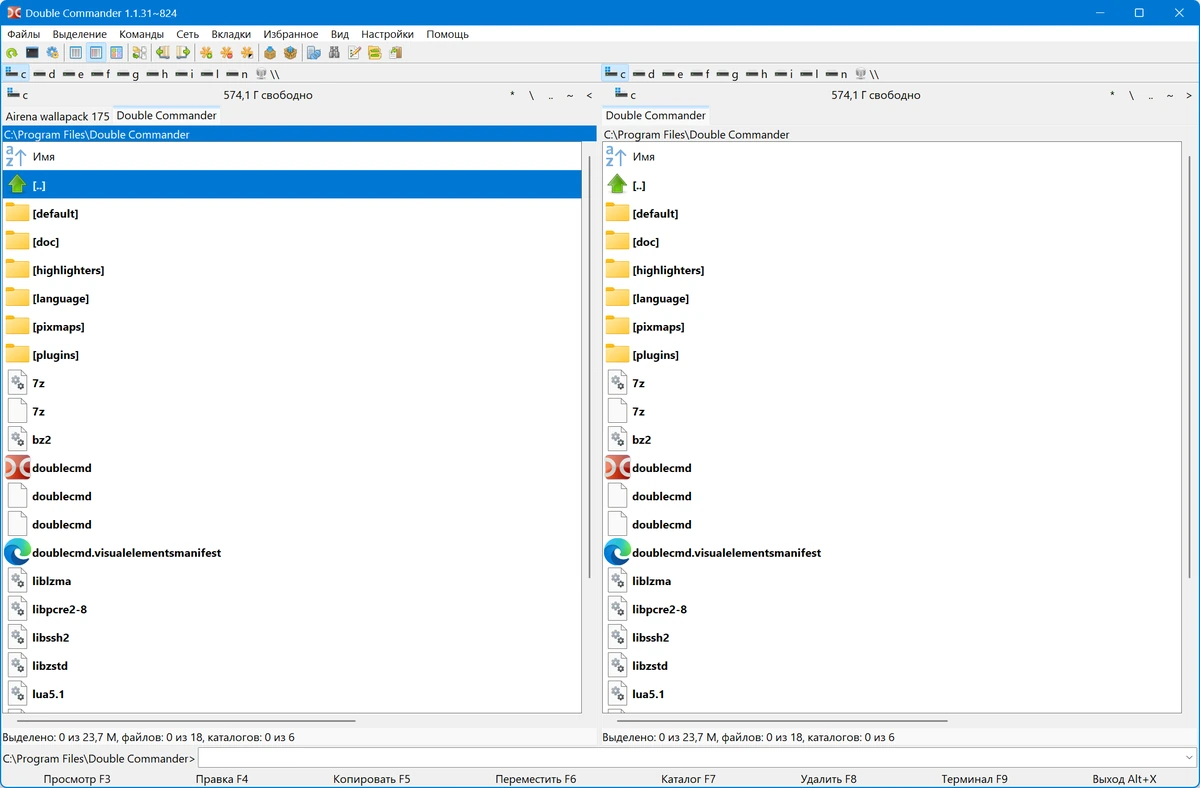Click Extract files box toolbar icon
Image resolution: width=1200 pixels, height=788 pixels.
pyautogui.click(x=290, y=53)
